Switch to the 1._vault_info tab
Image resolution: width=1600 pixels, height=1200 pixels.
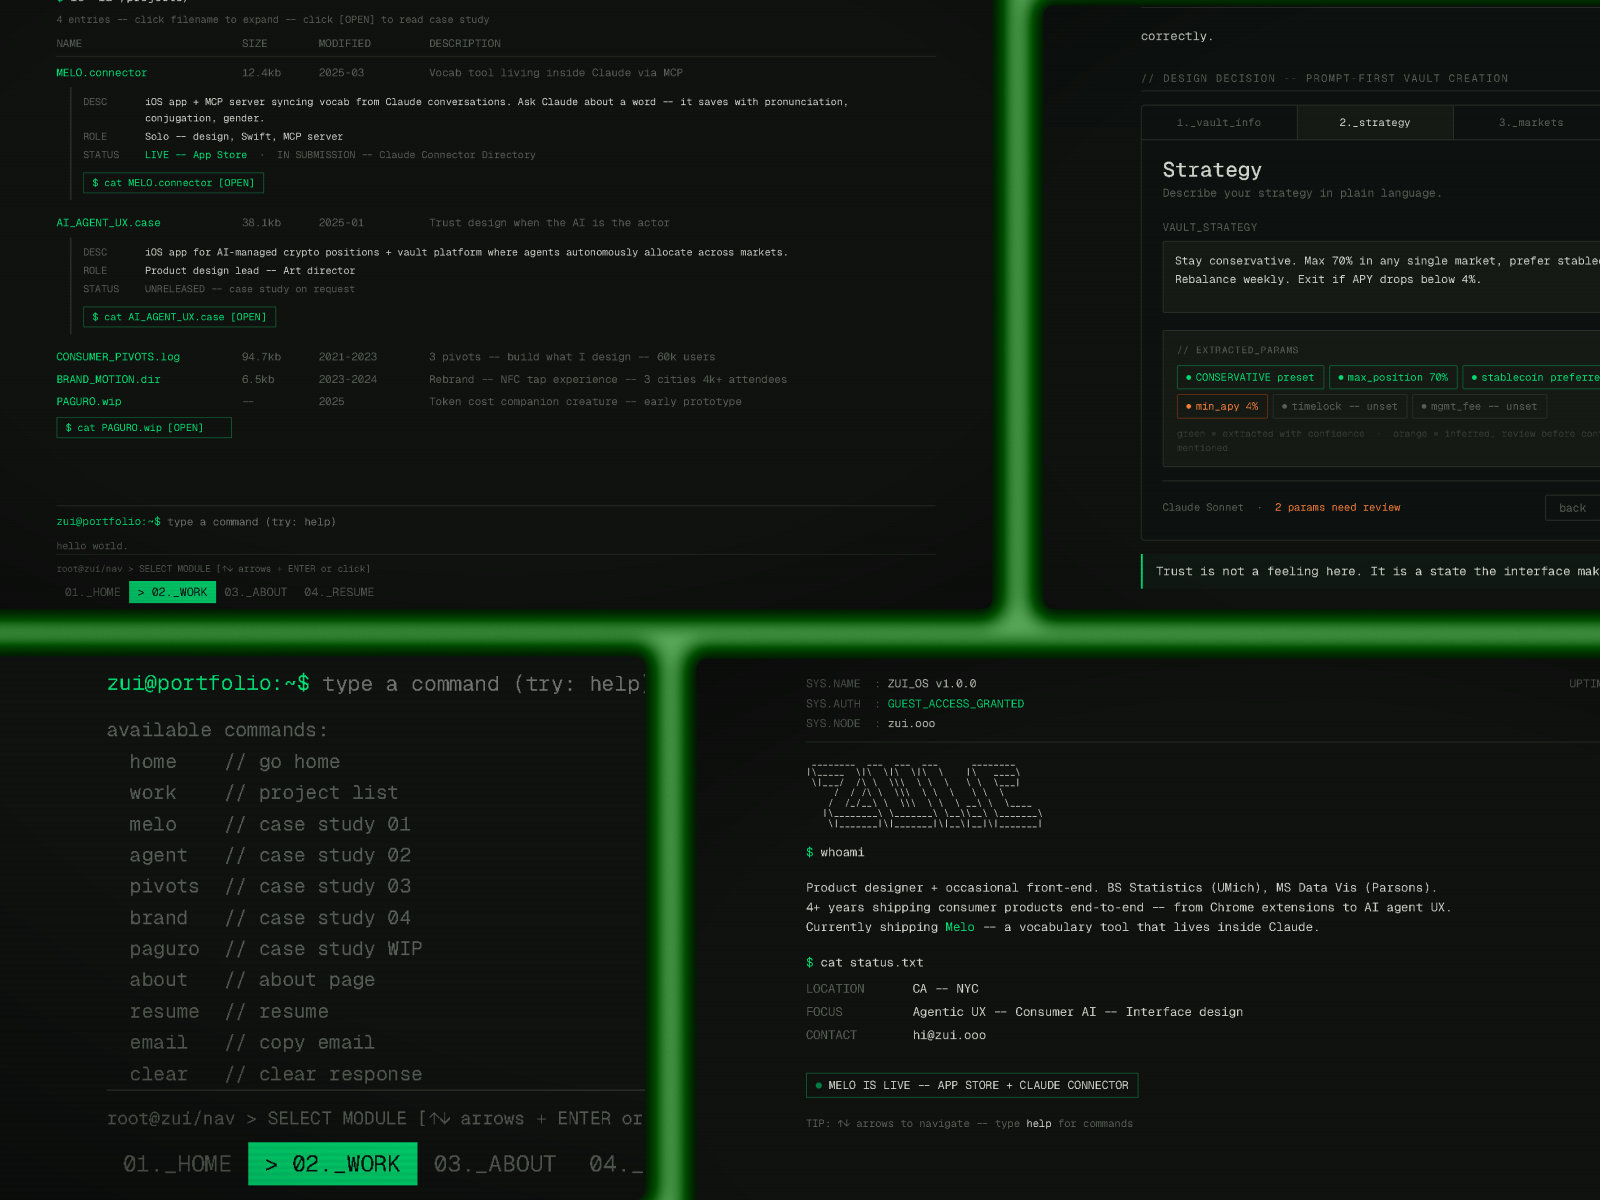tap(1218, 123)
